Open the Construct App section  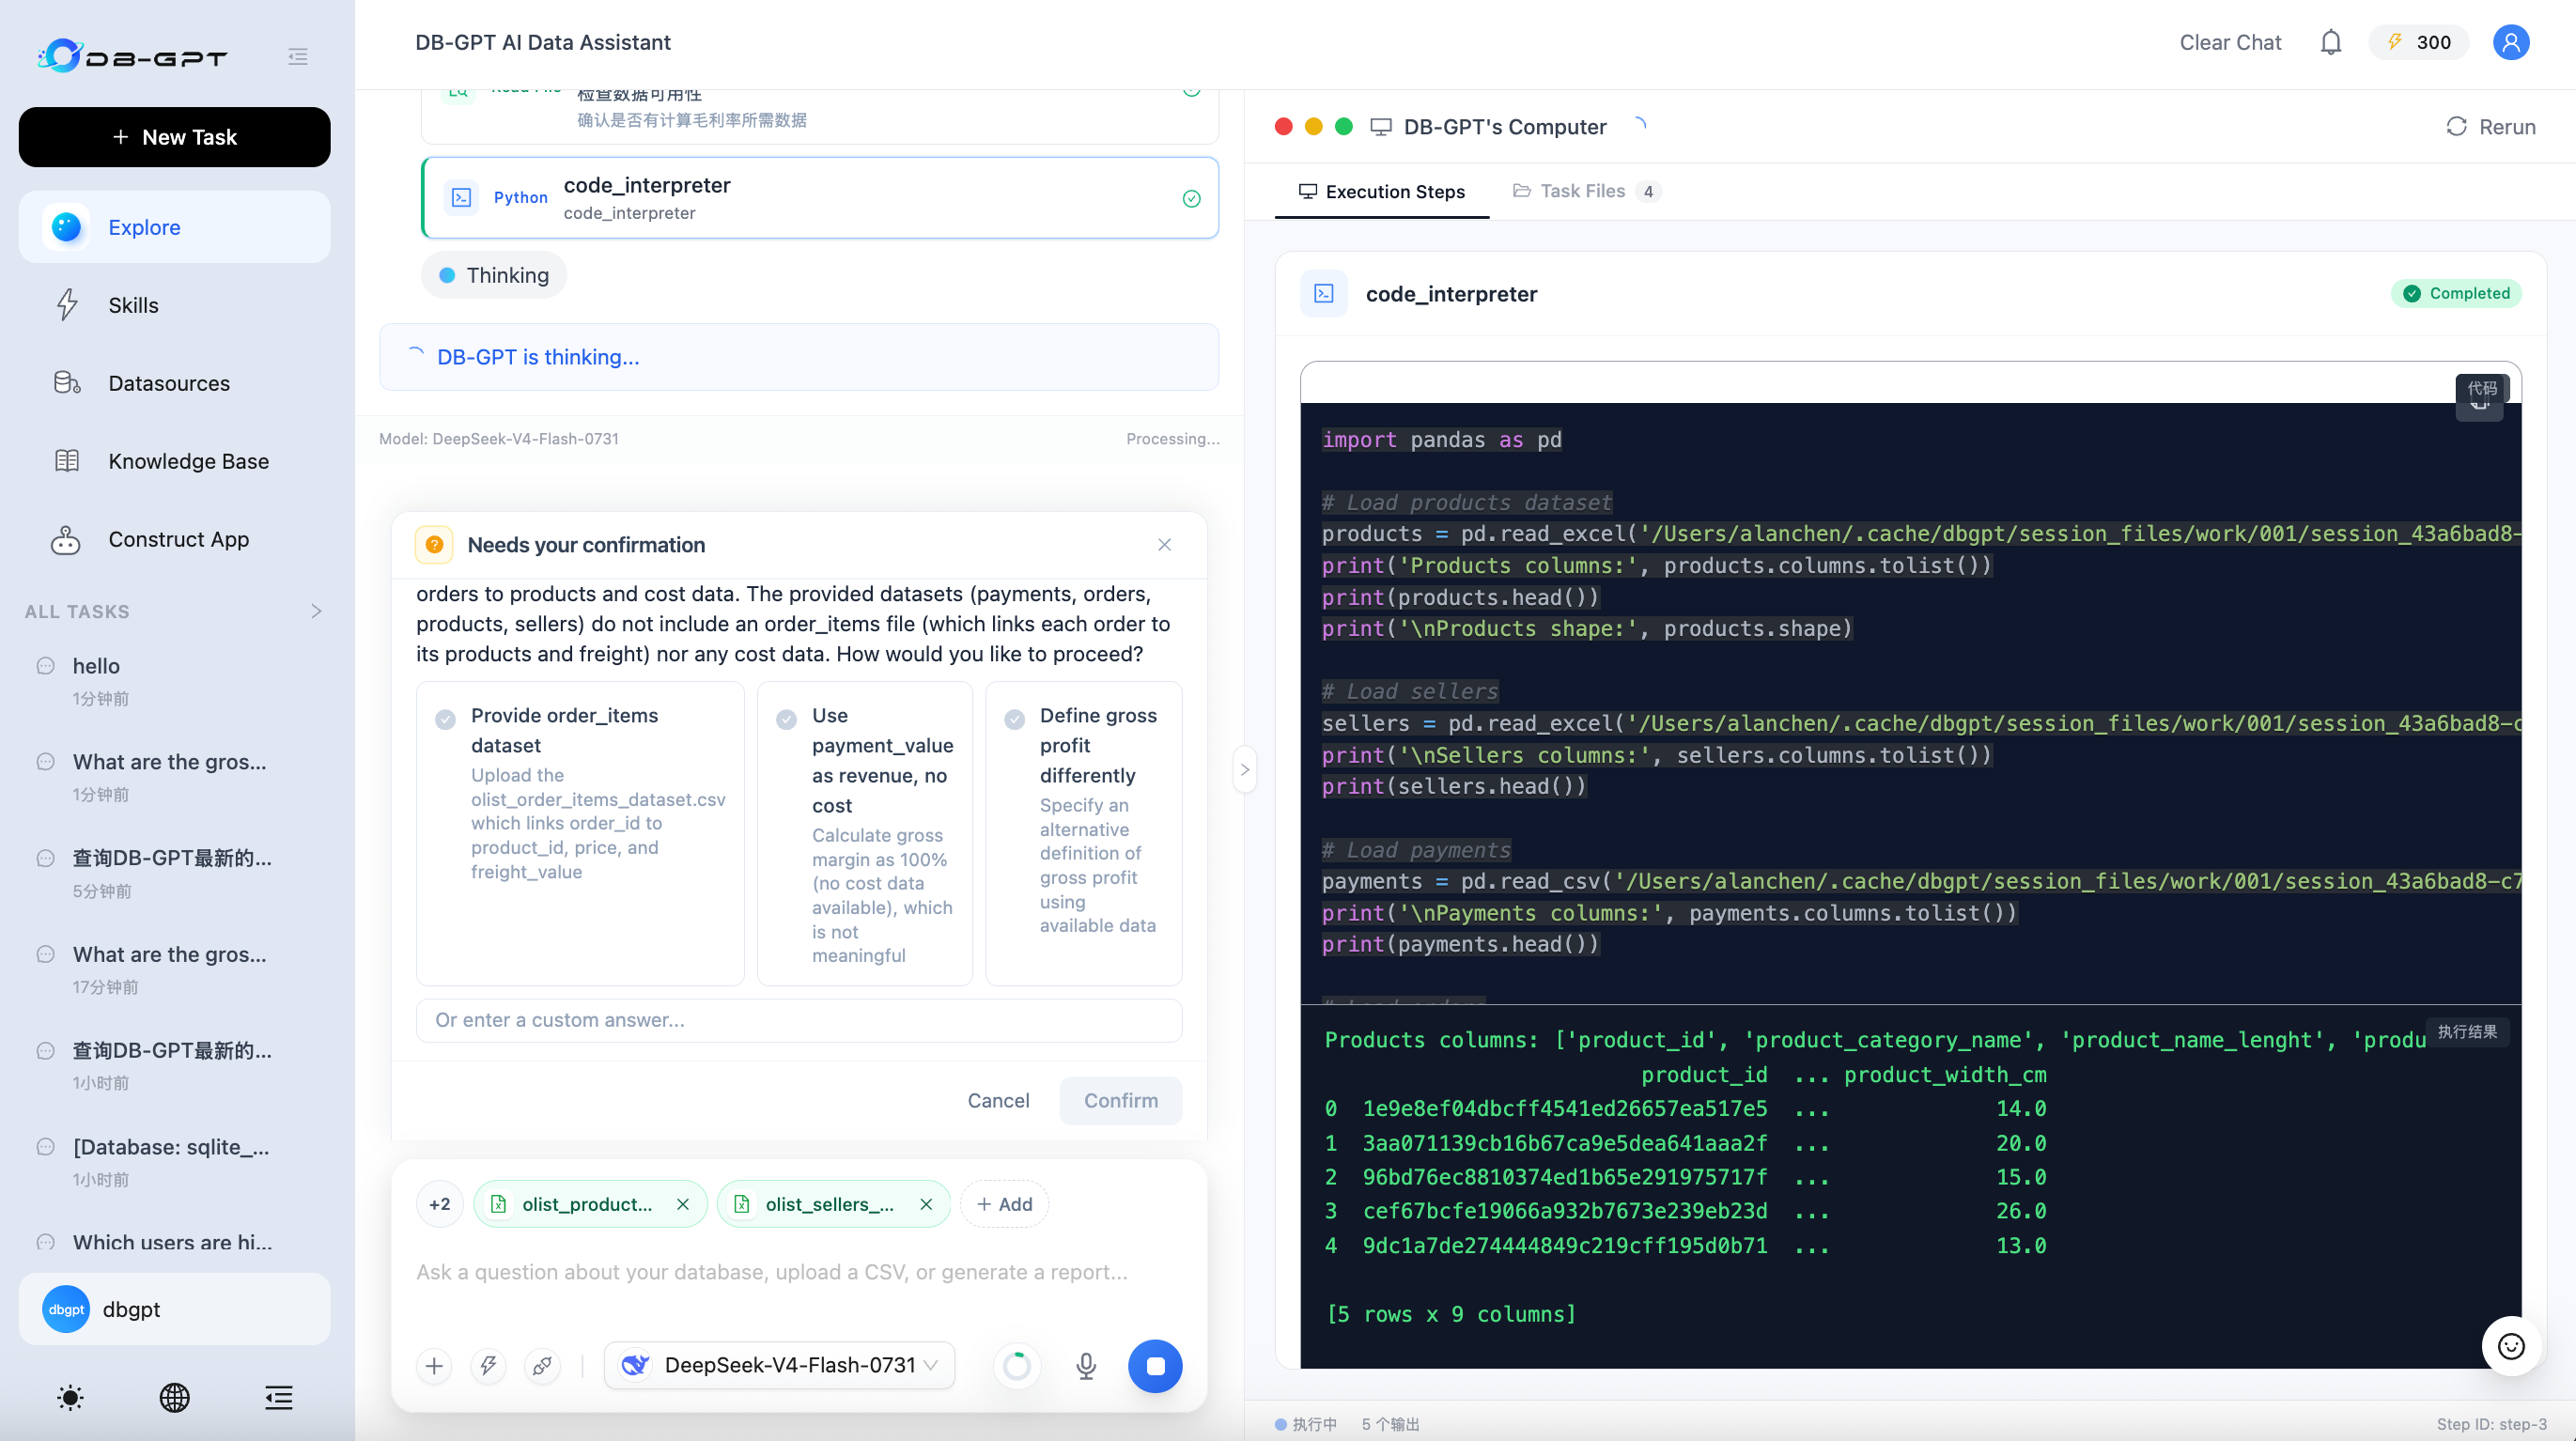(x=174, y=539)
